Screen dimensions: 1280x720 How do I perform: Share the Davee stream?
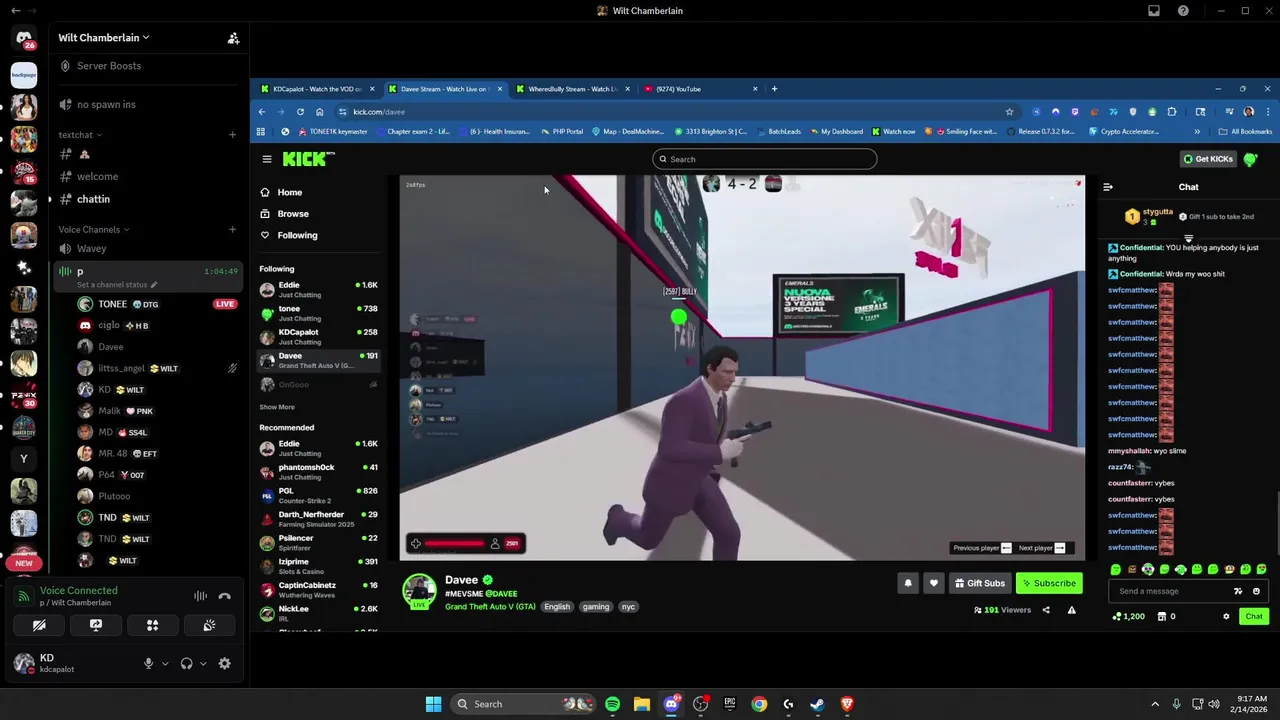click(1046, 610)
